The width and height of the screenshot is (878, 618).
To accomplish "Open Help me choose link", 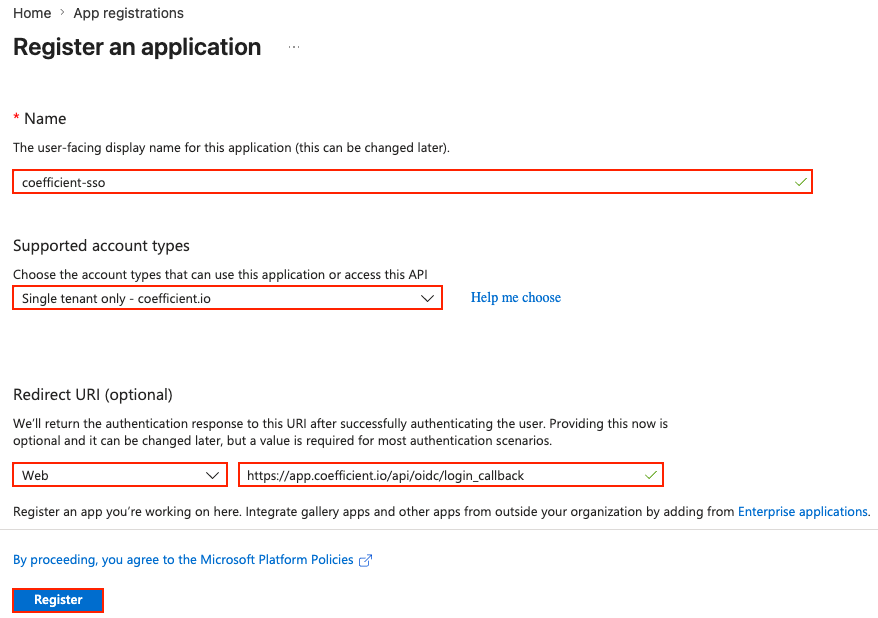I will click(516, 297).
